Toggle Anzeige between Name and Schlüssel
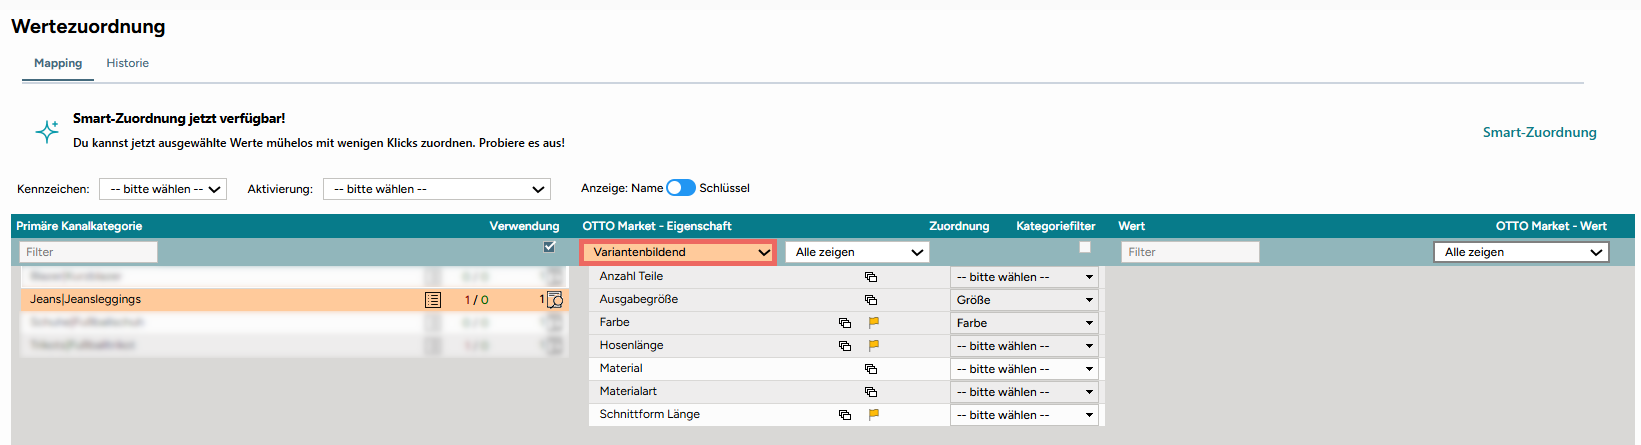The image size is (1641, 445). (681, 188)
